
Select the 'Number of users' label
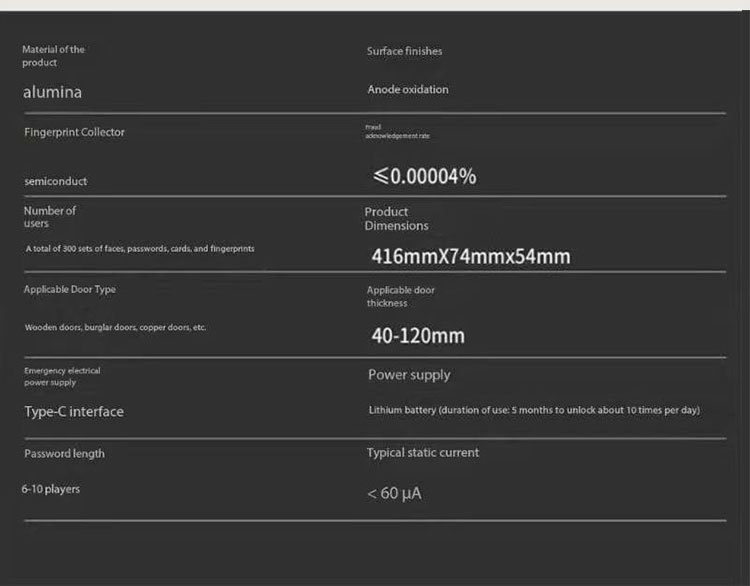[x=49, y=217]
